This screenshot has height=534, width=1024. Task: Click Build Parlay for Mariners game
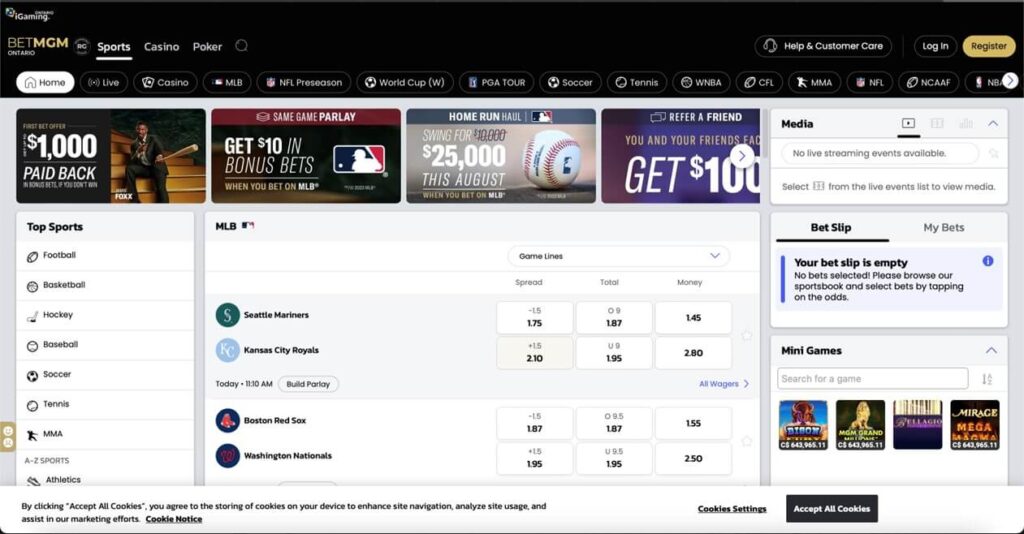308,384
